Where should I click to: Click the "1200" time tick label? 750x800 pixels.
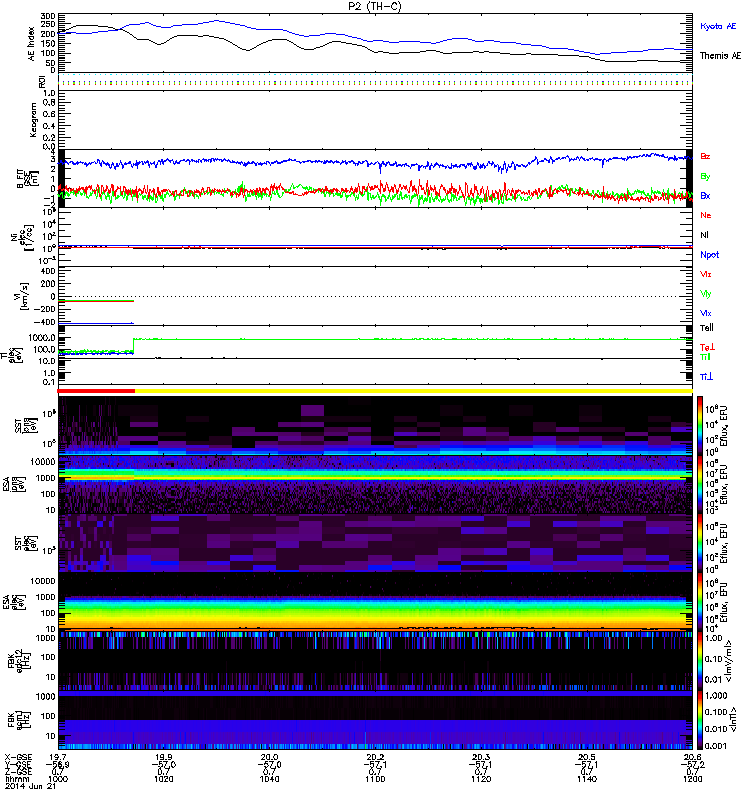pos(692,779)
